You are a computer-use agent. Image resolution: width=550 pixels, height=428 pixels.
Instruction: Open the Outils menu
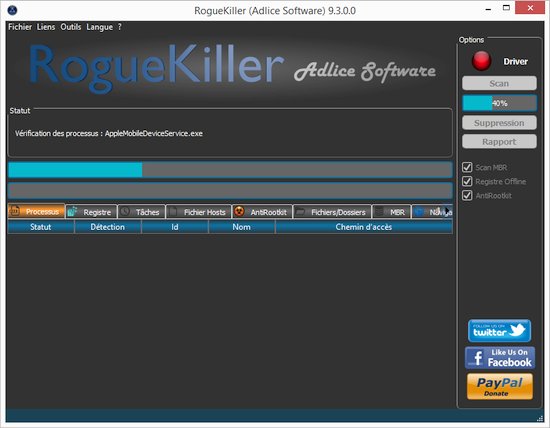(x=71, y=27)
